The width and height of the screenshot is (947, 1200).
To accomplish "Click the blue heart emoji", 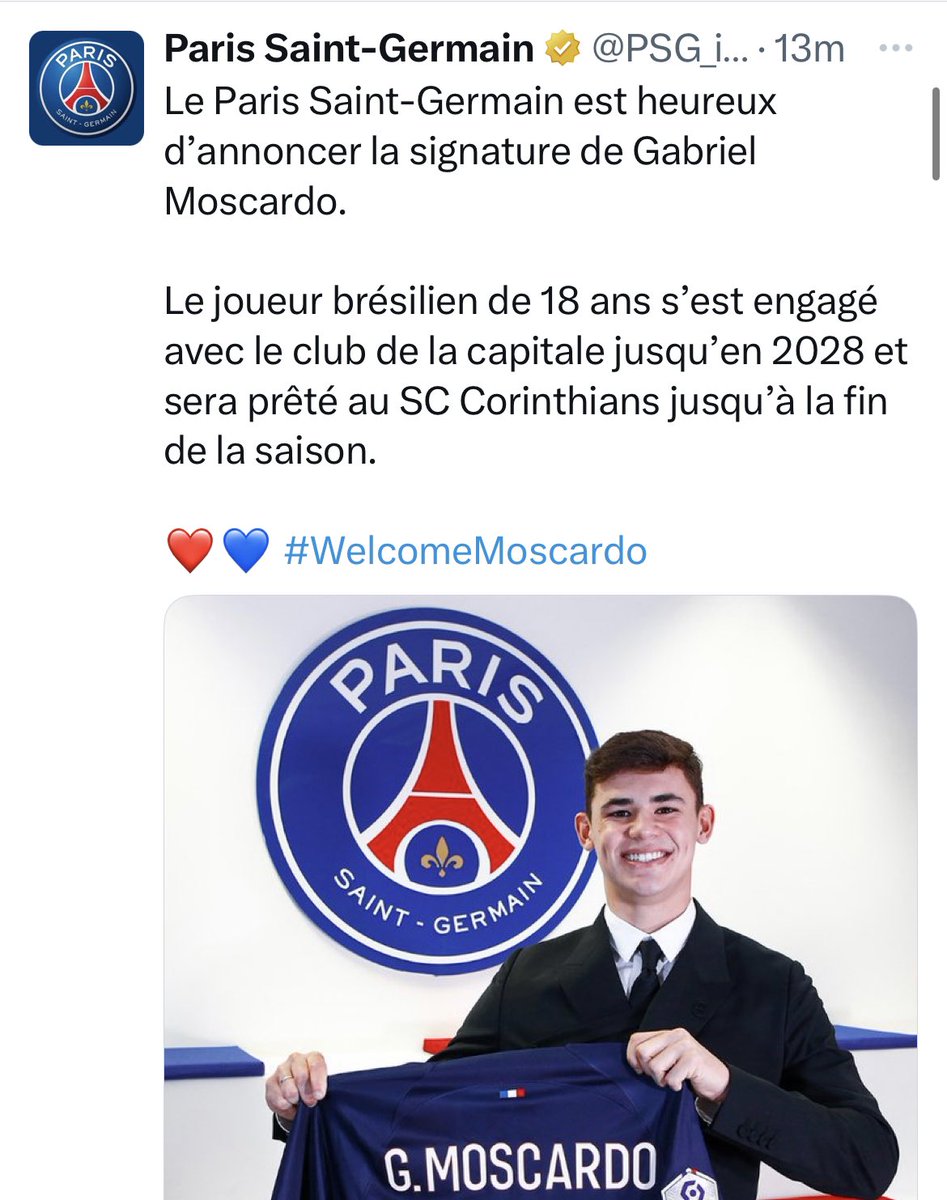I will coord(245,550).
